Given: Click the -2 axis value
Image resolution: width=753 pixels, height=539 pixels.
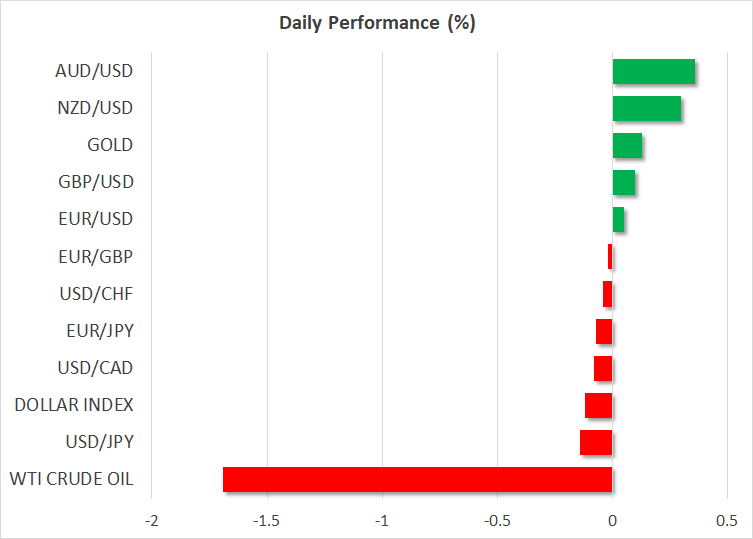Looking at the screenshot, I should pyautogui.click(x=152, y=521).
